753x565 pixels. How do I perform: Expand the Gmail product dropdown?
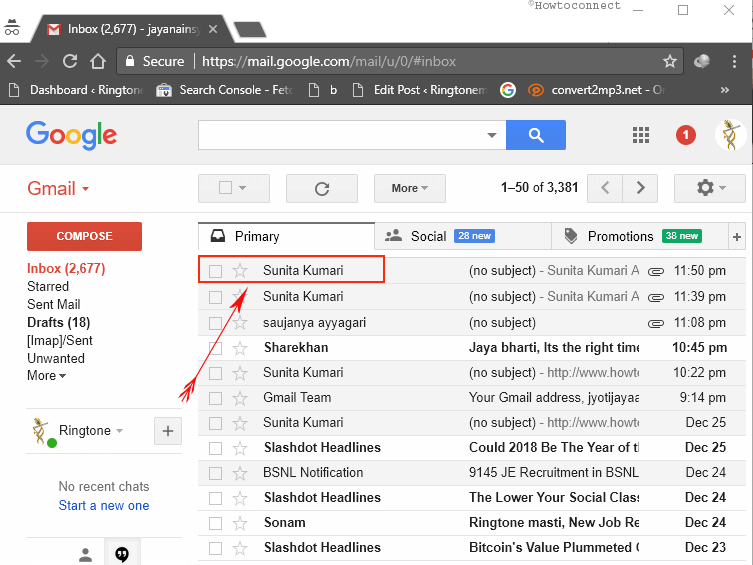click(x=58, y=189)
